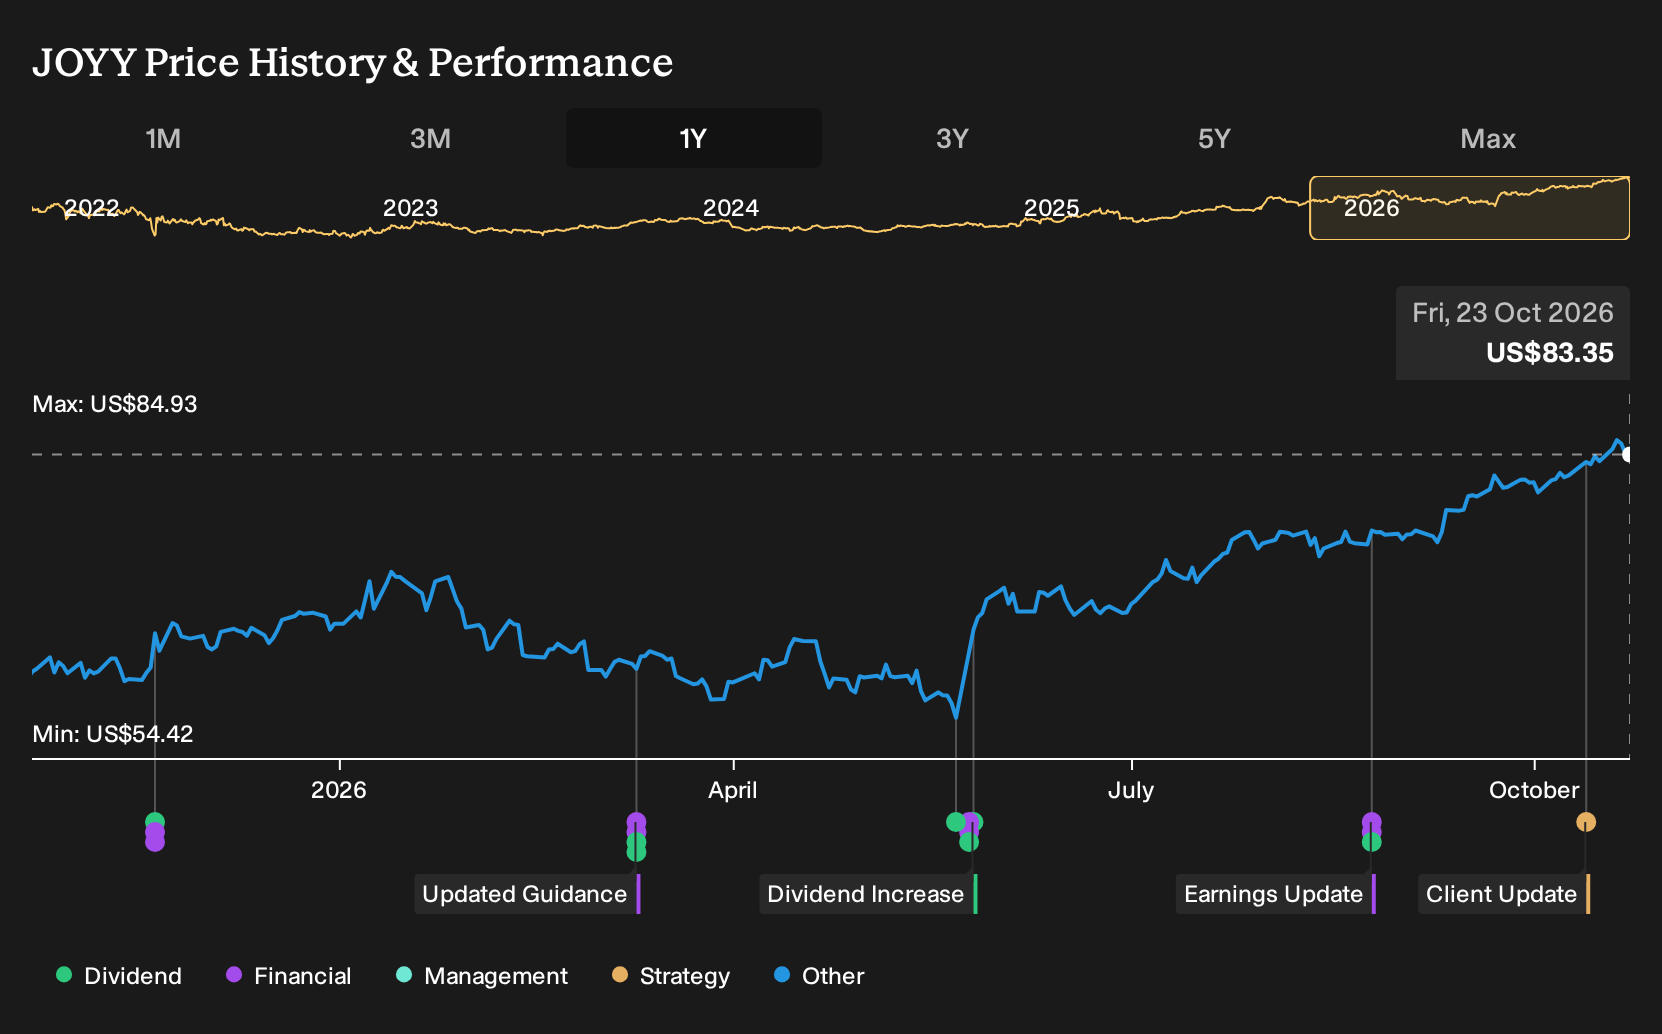Switch to the 3Y time range
Image resolution: width=1662 pixels, height=1034 pixels.
(953, 138)
